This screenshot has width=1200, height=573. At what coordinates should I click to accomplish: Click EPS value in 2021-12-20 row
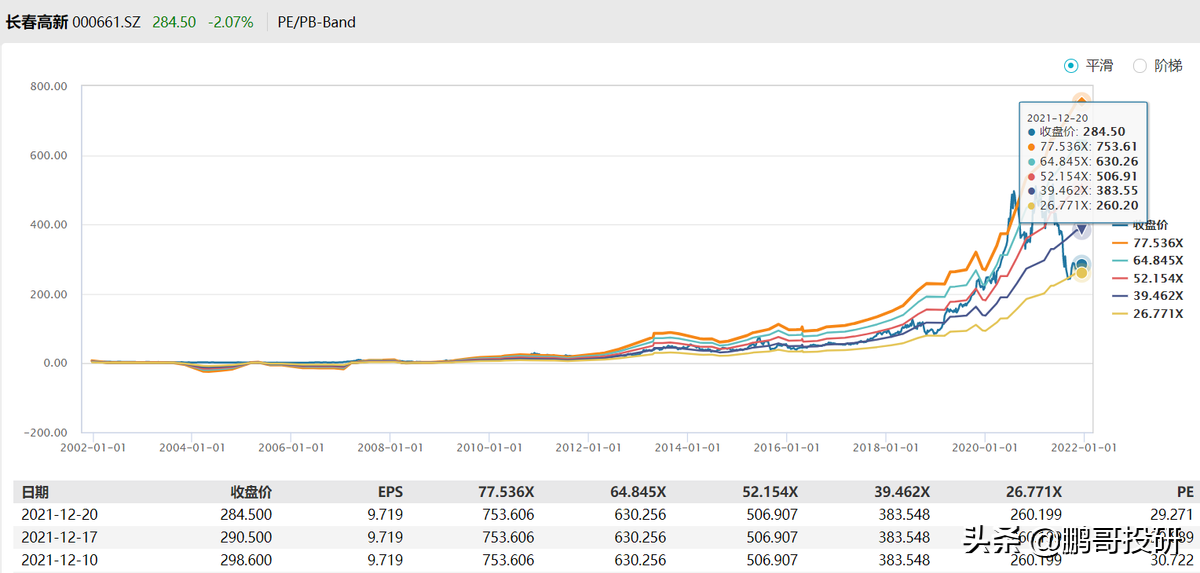coord(386,514)
